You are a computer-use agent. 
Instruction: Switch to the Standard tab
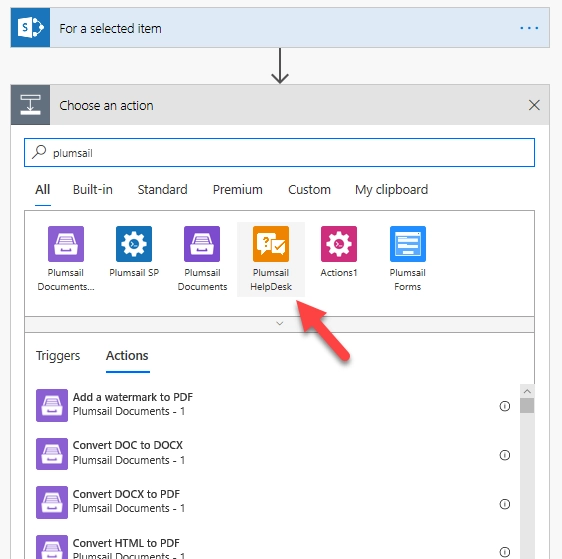point(162,190)
